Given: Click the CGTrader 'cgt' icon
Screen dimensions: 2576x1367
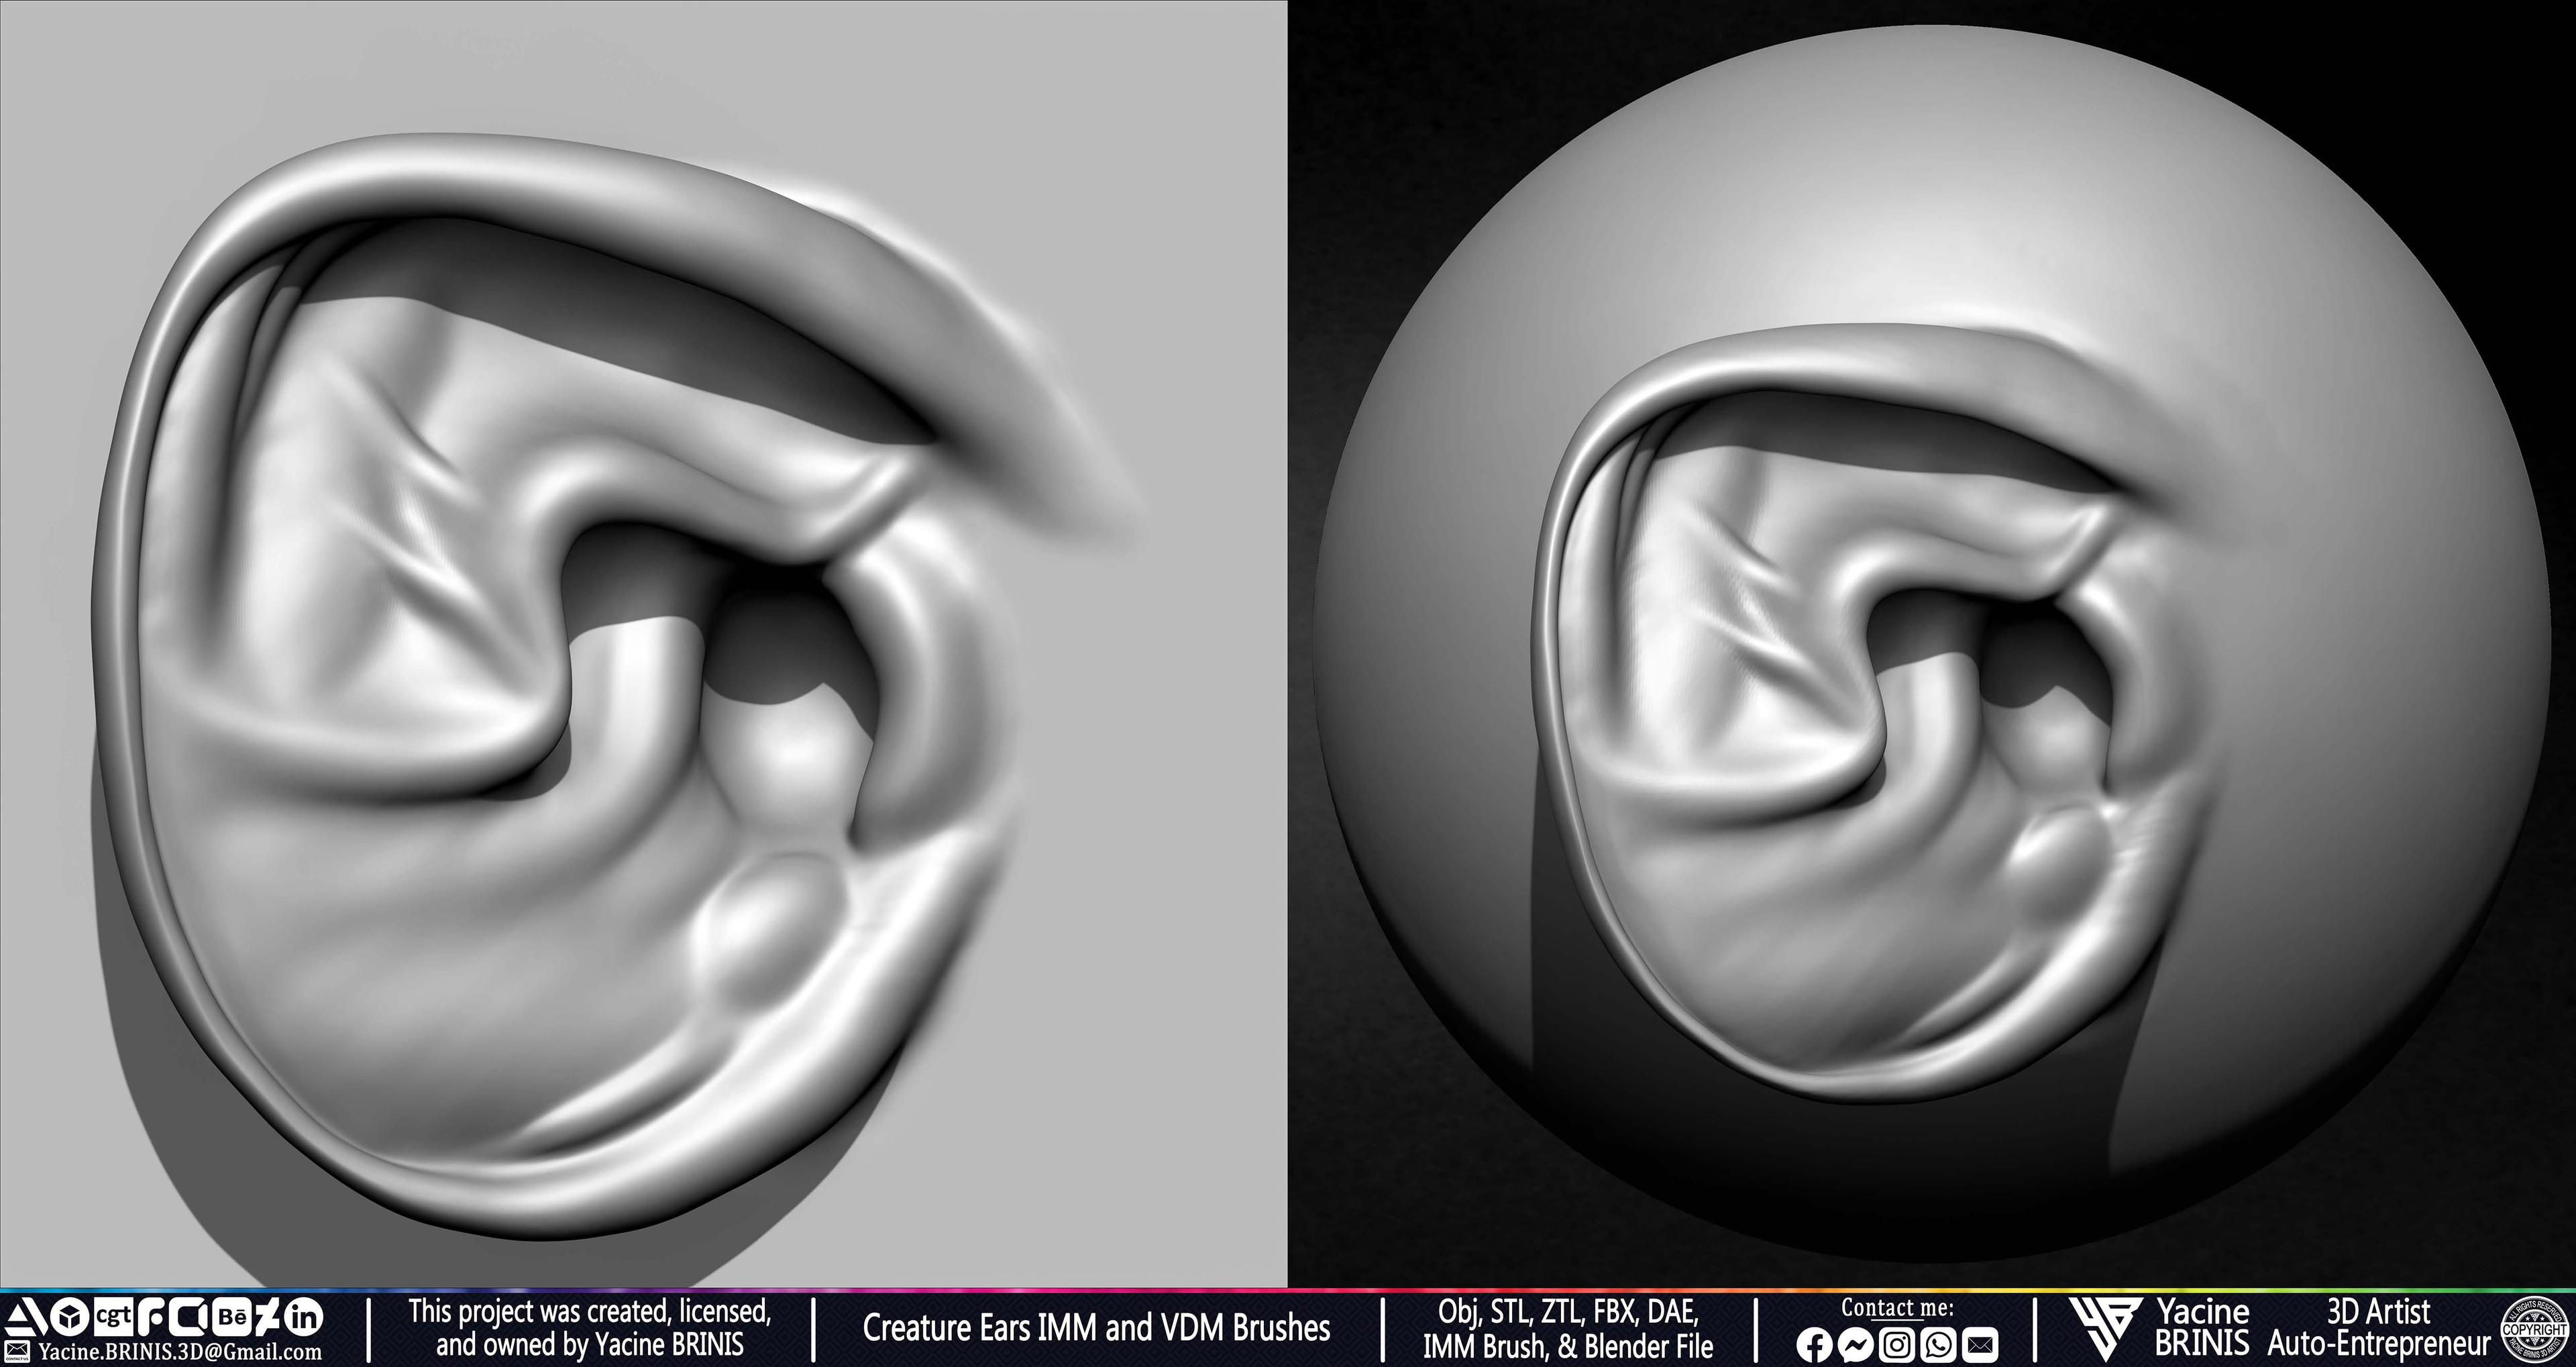Looking at the screenshot, I should pyautogui.click(x=114, y=1317).
